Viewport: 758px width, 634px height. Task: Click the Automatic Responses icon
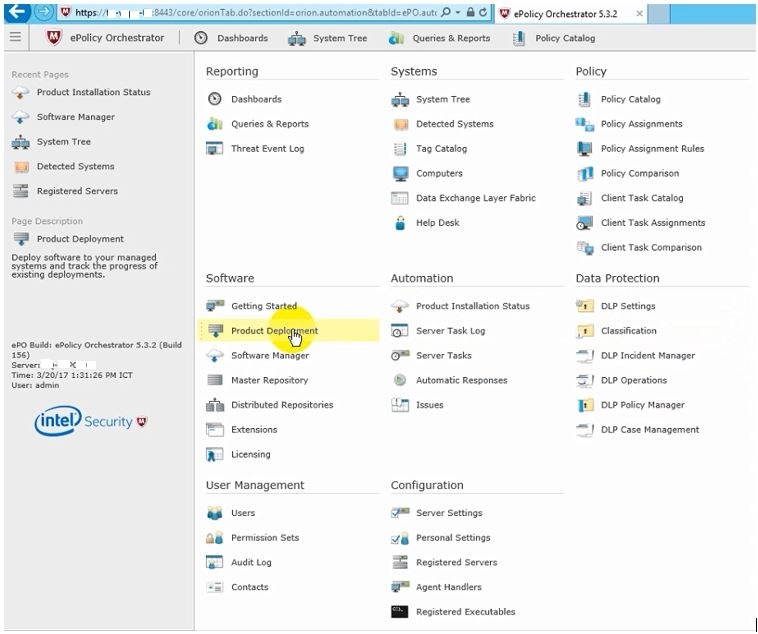coord(400,381)
